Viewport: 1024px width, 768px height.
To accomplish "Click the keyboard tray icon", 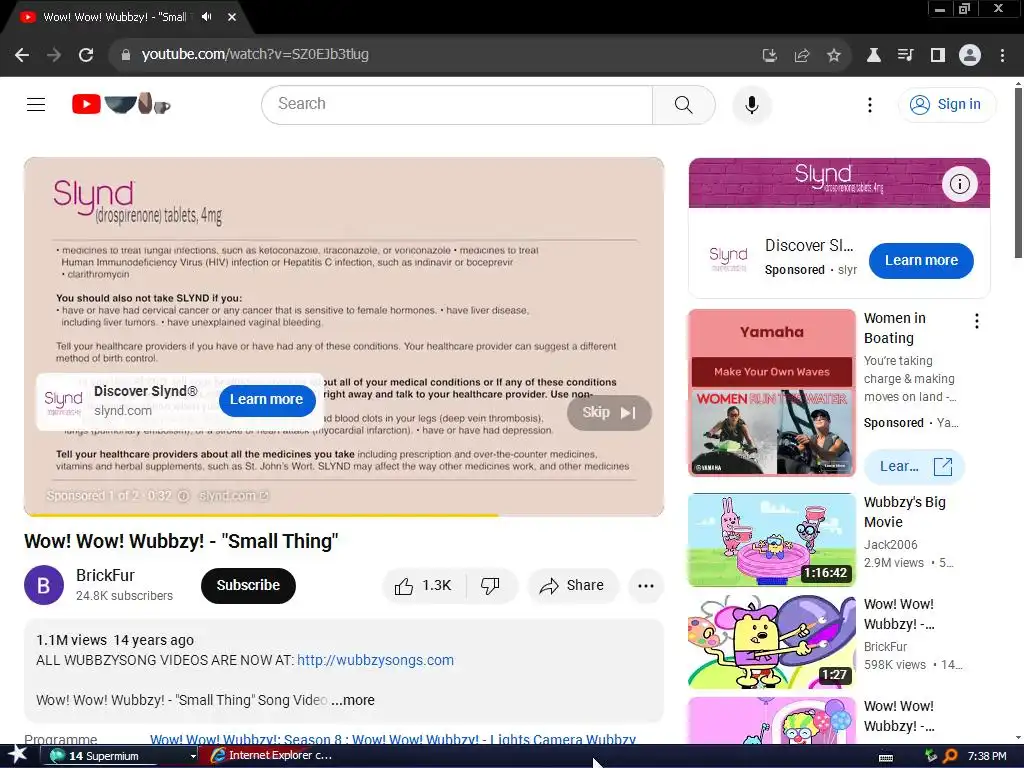I will click(x=886, y=758).
